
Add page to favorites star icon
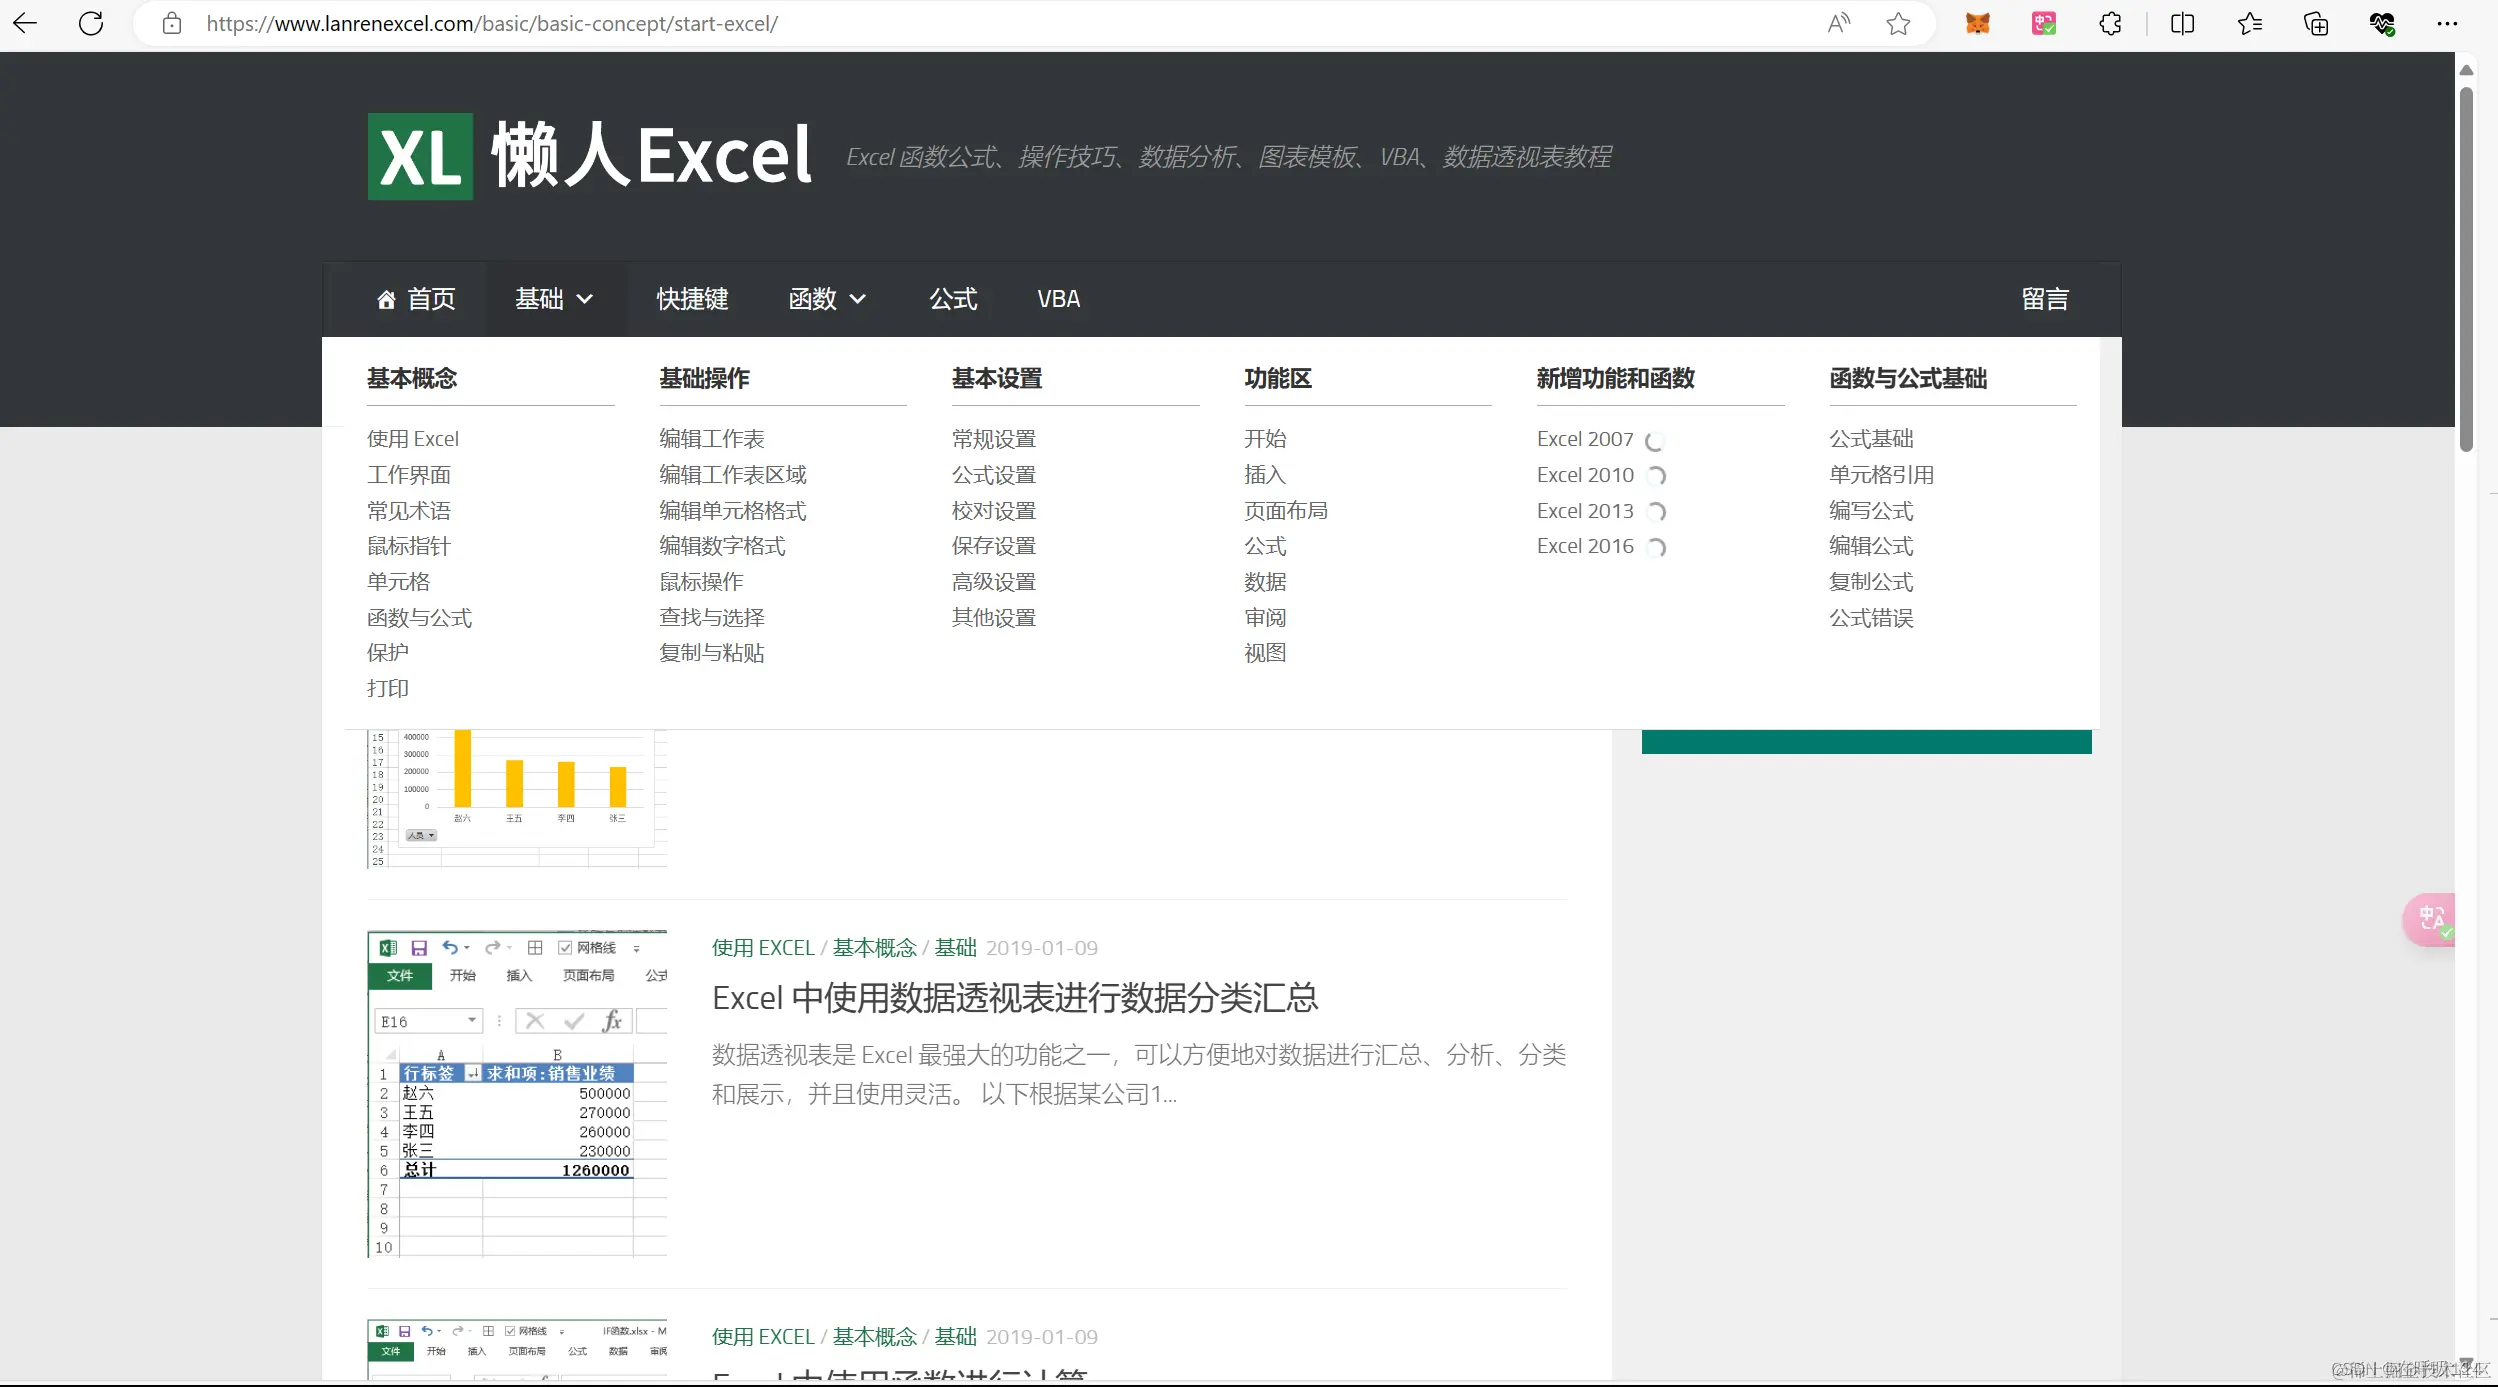pos(1898,23)
